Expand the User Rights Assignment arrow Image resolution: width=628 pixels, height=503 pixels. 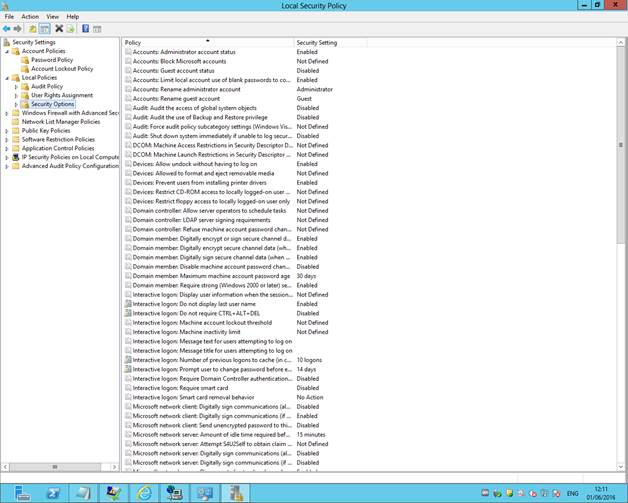point(16,95)
